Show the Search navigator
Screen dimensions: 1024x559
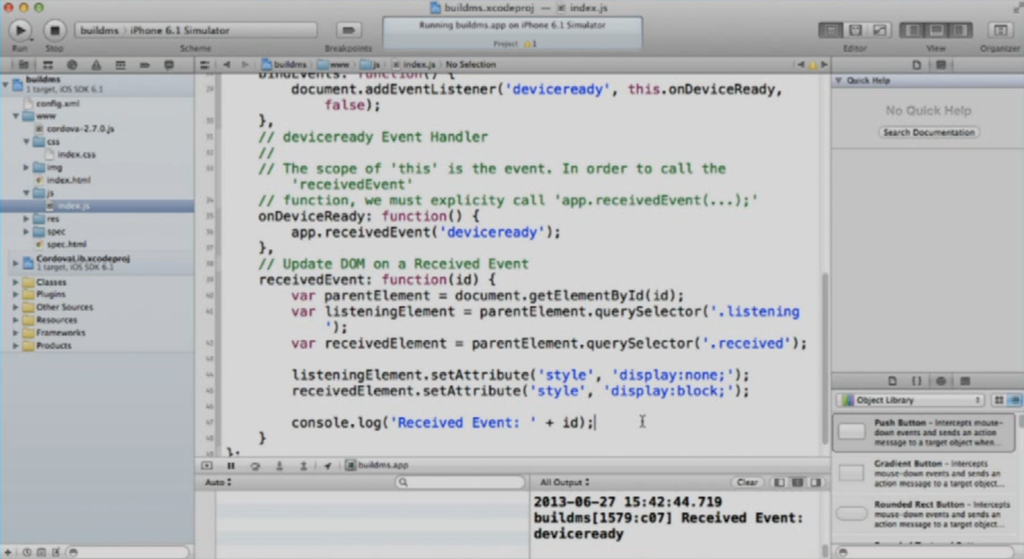click(72, 65)
